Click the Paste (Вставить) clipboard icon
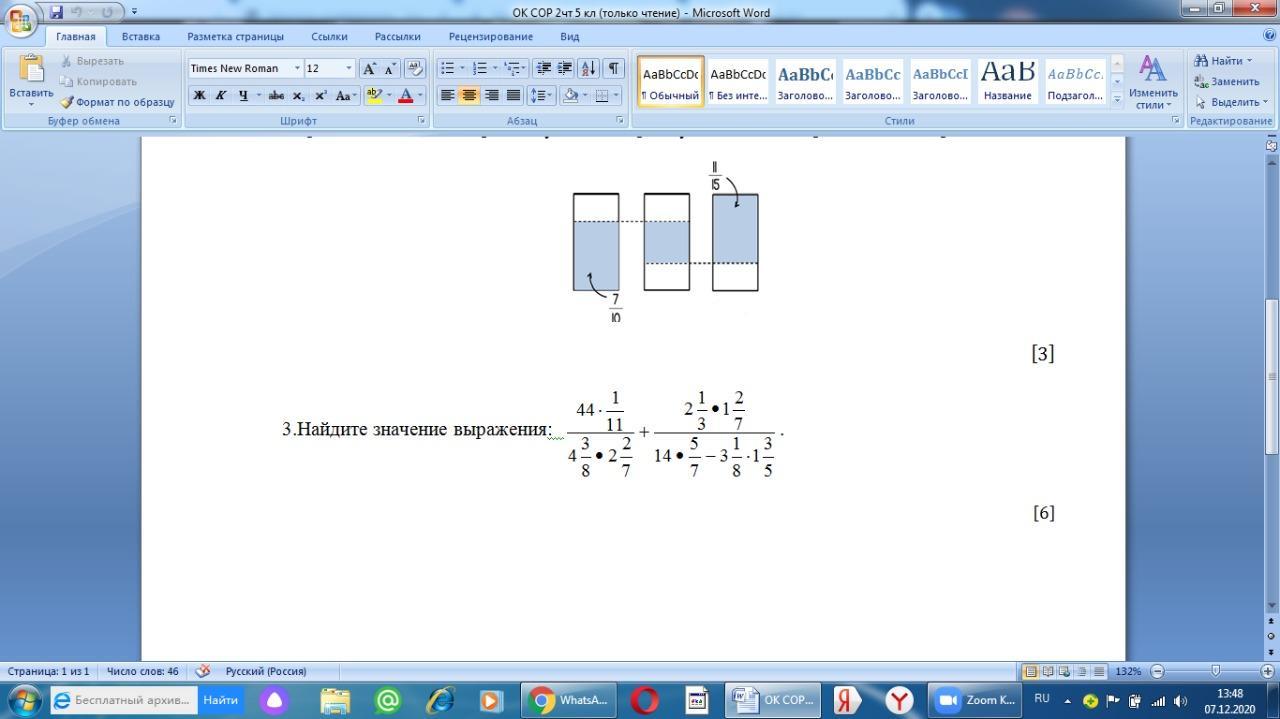Image resolution: width=1280 pixels, height=719 pixels. tap(31, 69)
